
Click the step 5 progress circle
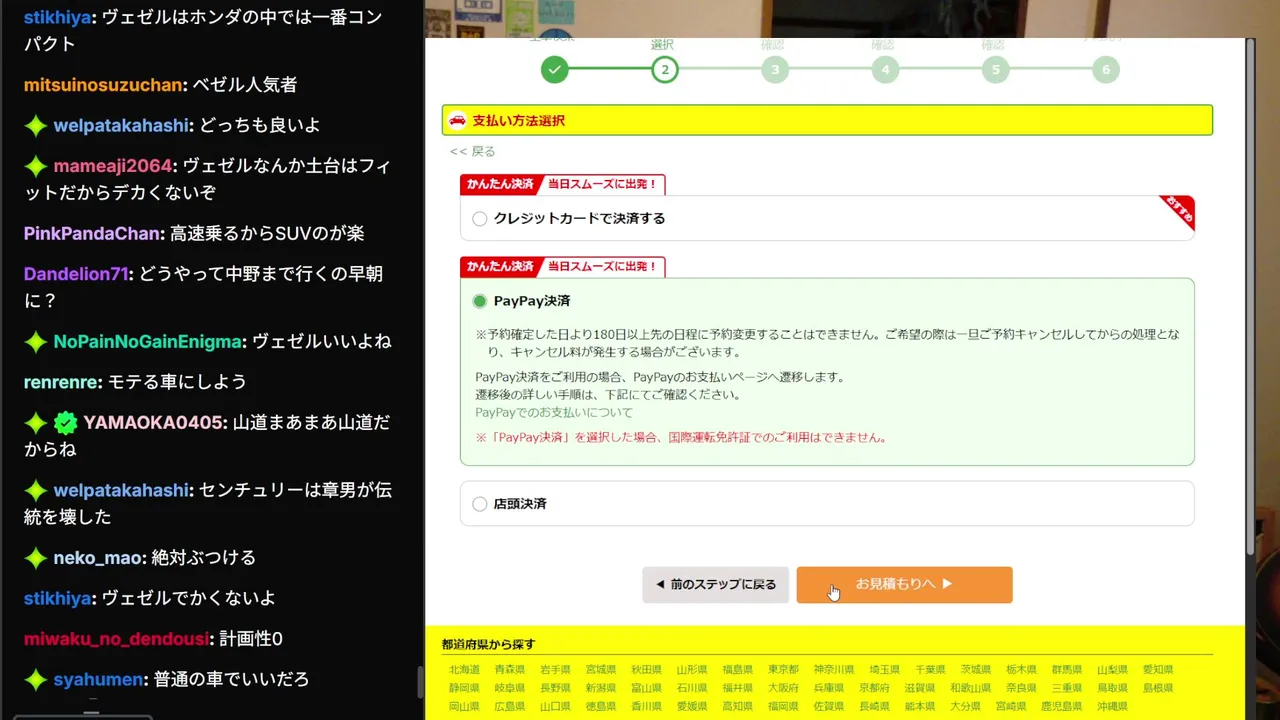tap(995, 70)
